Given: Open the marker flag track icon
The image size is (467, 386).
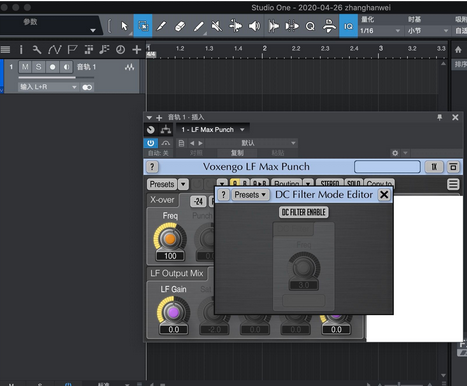Looking at the screenshot, I should (x=72, y=50).
